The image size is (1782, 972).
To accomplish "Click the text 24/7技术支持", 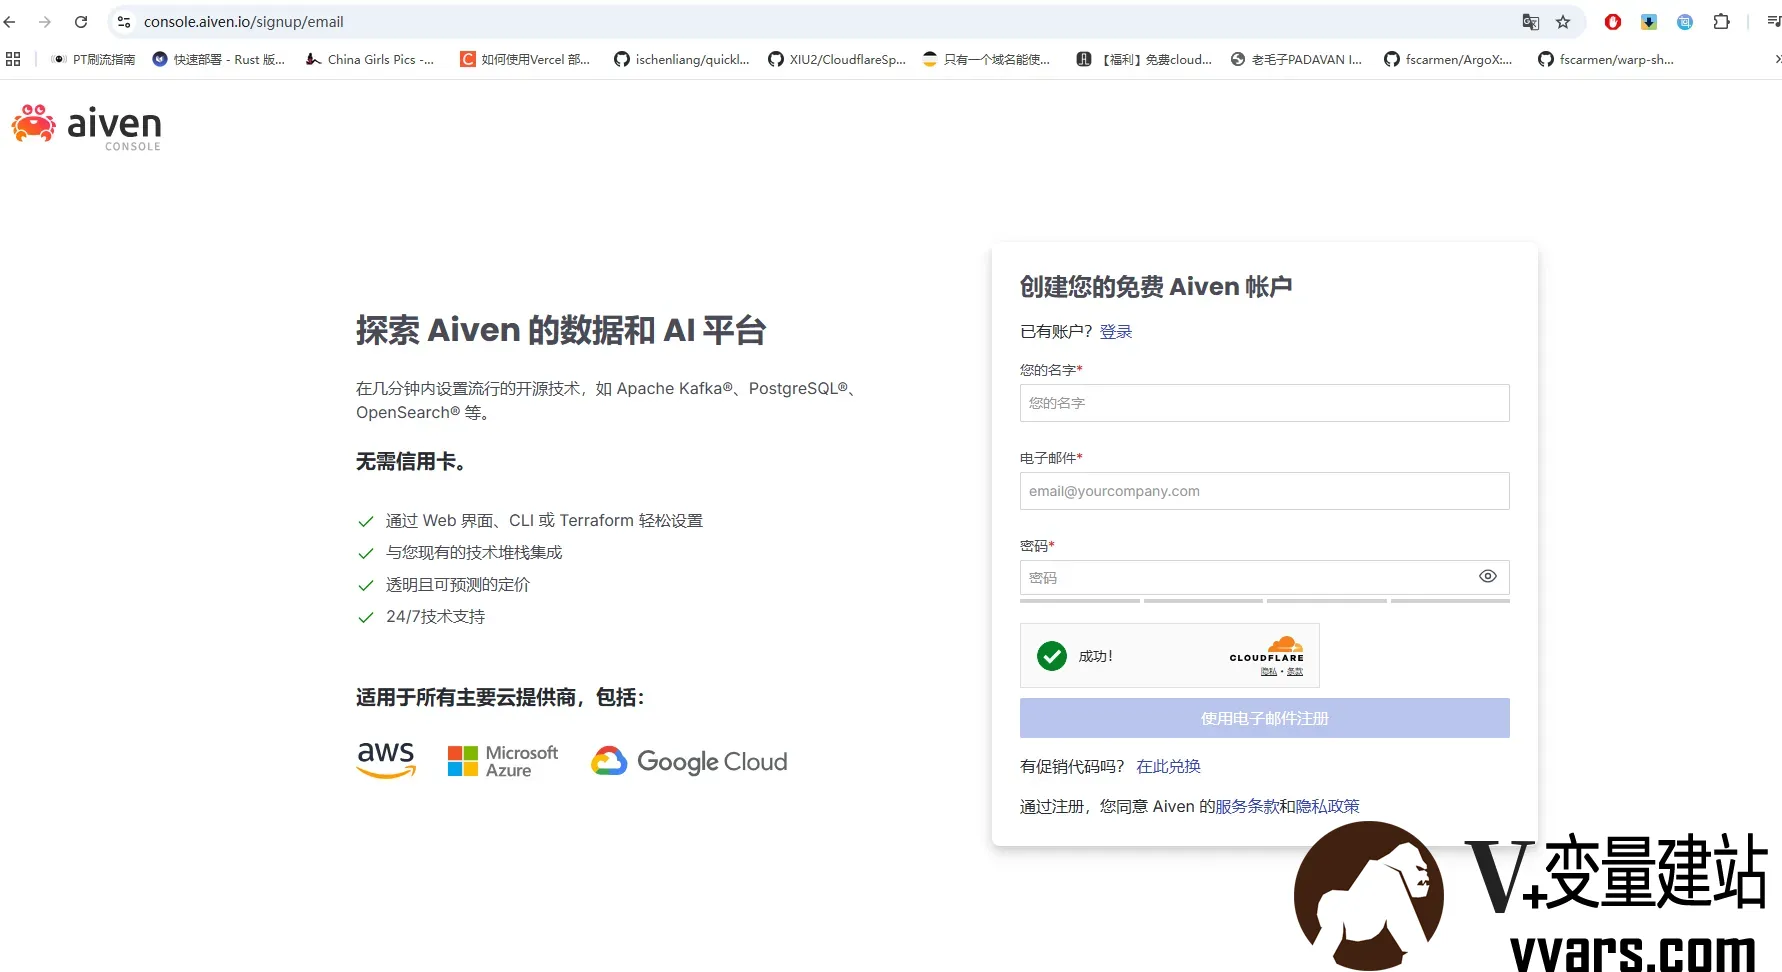I will [x=435, y=617].
